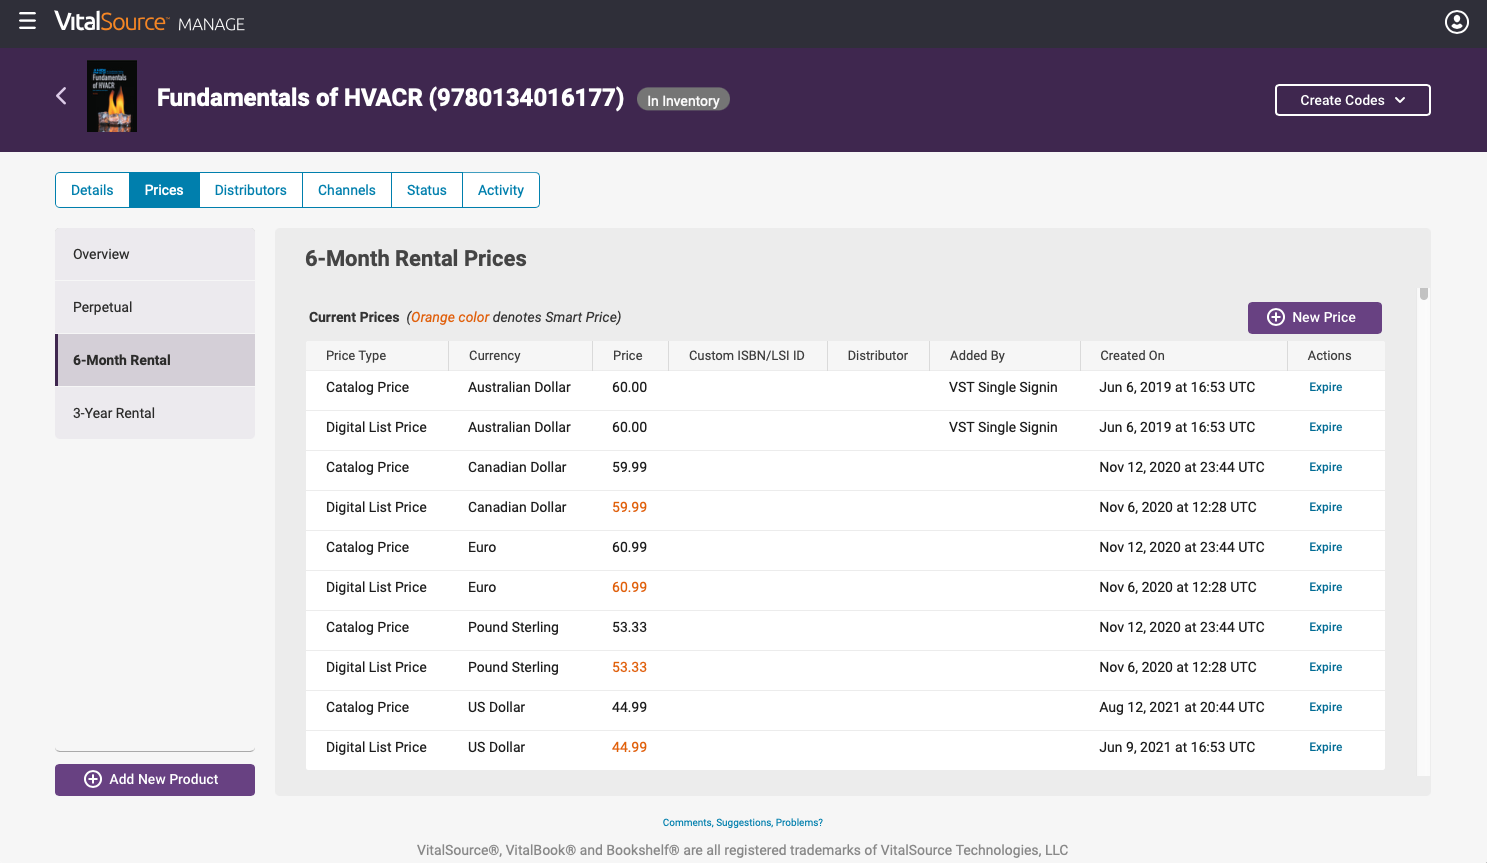Click the Jun 9, 2021 at 16:53 UTC date
Viewport: 1487px width, 863px height.
(x=1177, y=747)
